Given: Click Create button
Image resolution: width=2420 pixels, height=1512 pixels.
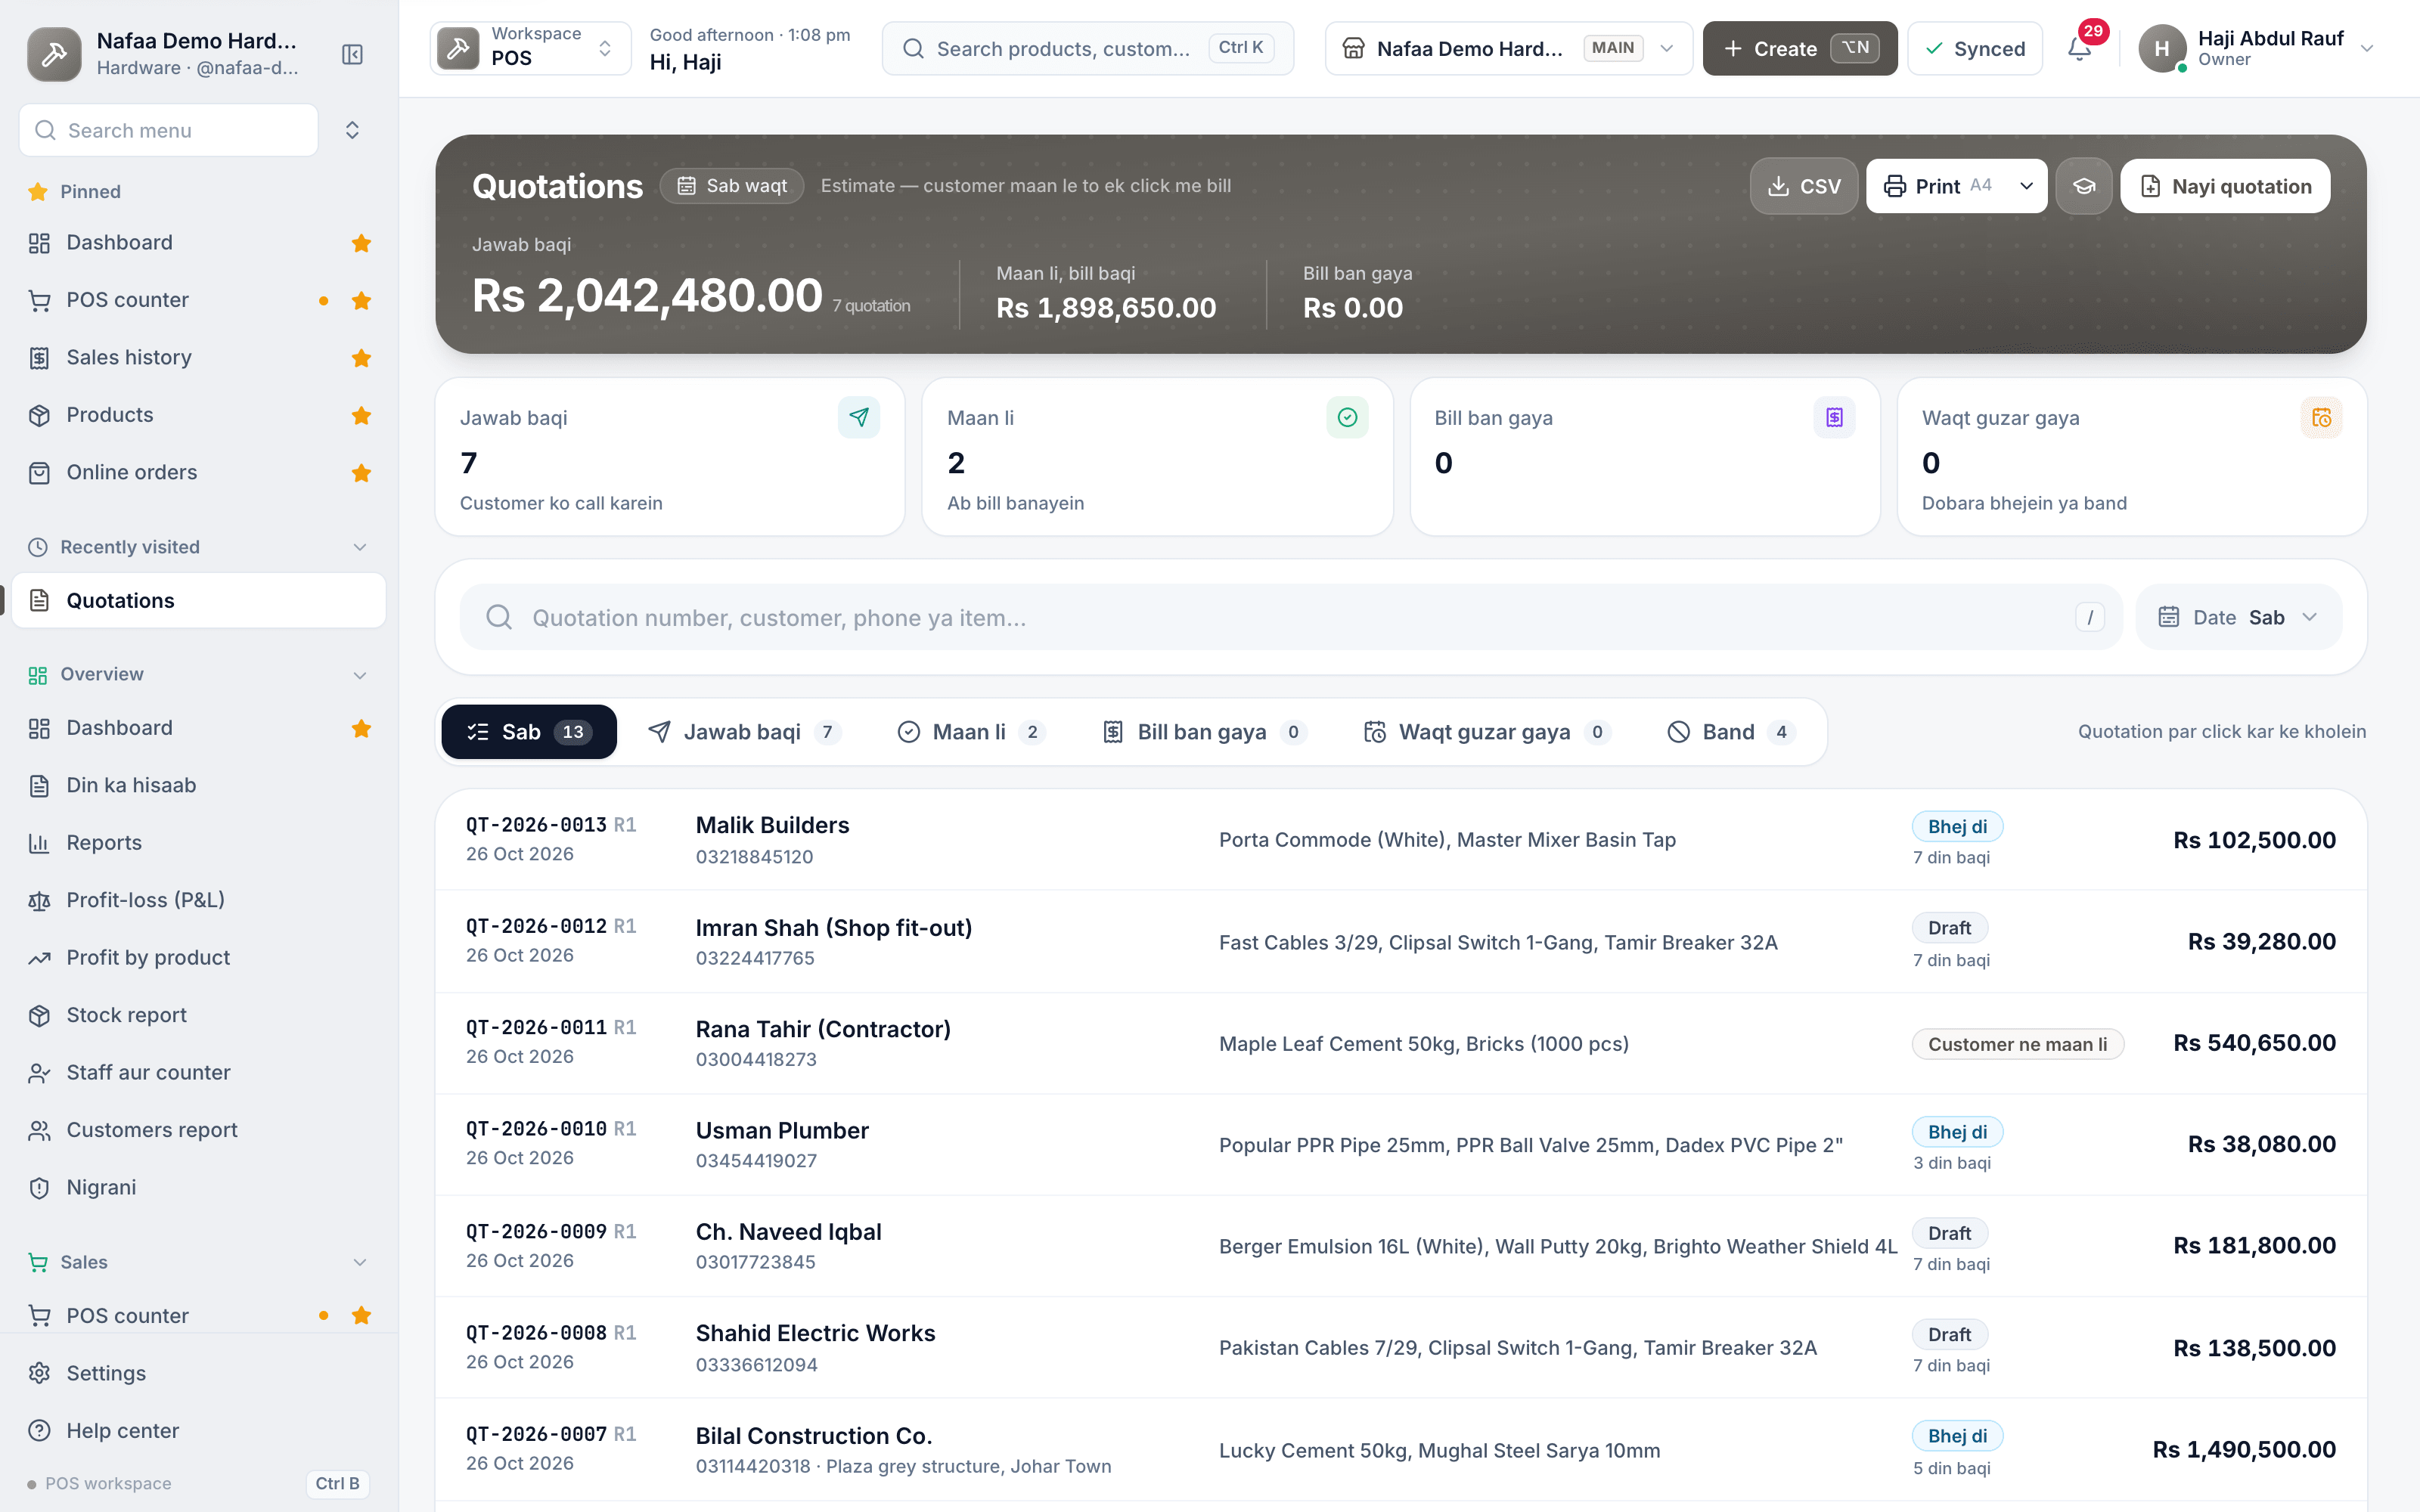Looking at the screenshot, I should (x=1799, y=48).
